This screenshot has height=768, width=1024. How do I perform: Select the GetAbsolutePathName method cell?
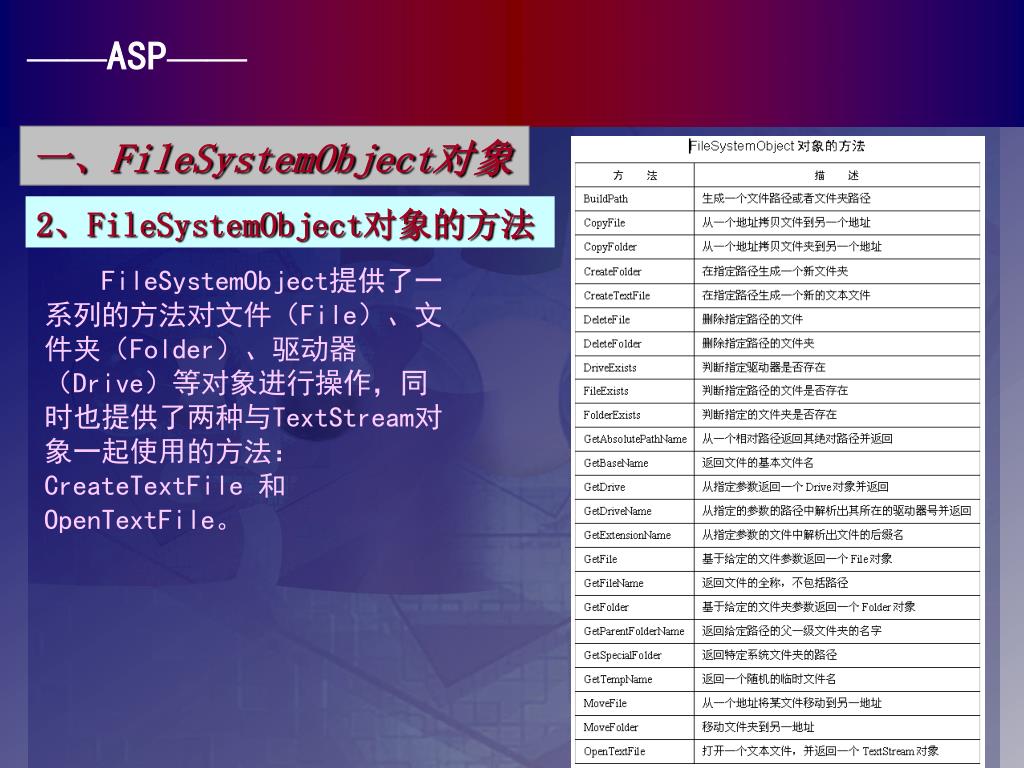pos(635,439)
